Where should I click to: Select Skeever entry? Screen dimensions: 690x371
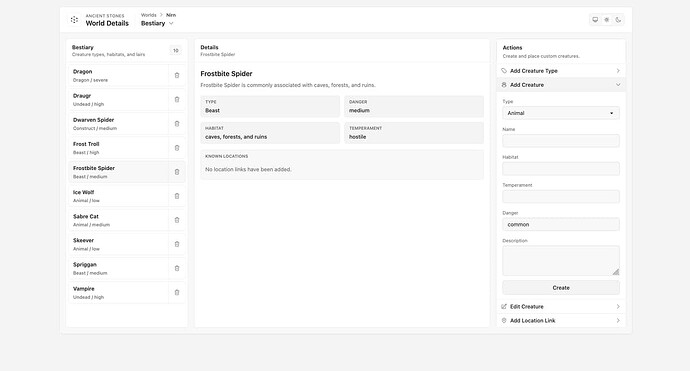coord(118,244)
